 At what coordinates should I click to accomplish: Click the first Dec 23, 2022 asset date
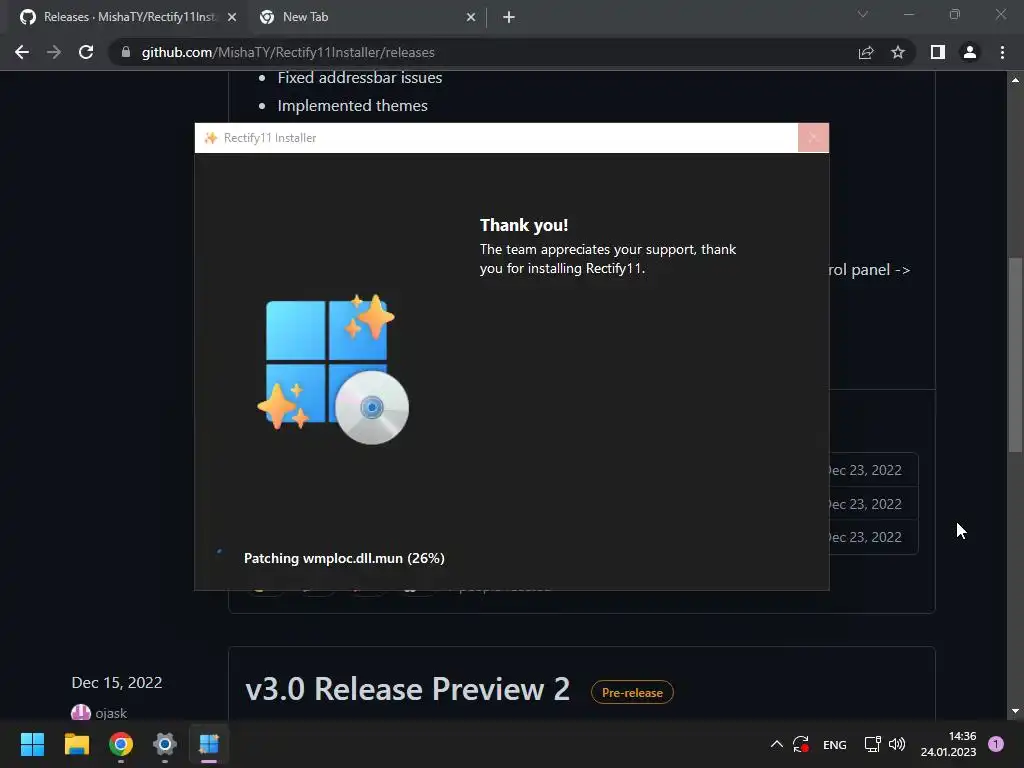pyautogui.click(x=865, y=470)
